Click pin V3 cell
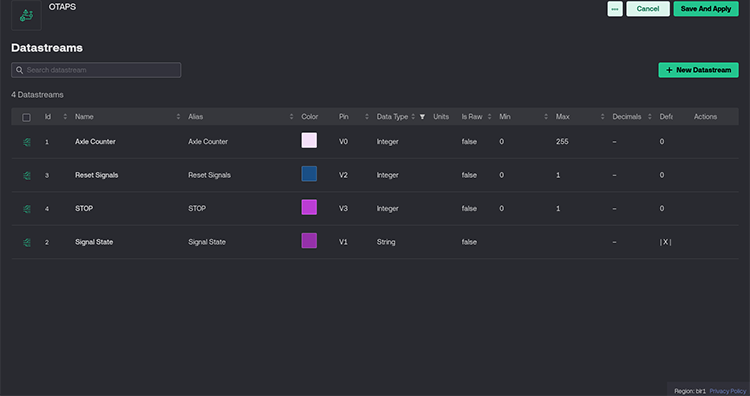 343,209
